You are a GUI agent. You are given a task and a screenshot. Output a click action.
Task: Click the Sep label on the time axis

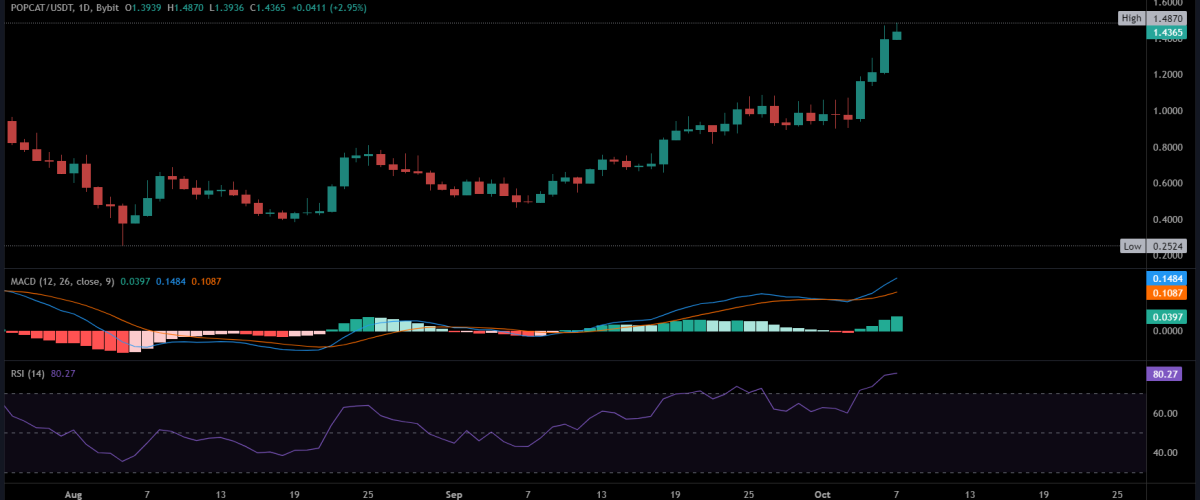(x=454, y=493)
